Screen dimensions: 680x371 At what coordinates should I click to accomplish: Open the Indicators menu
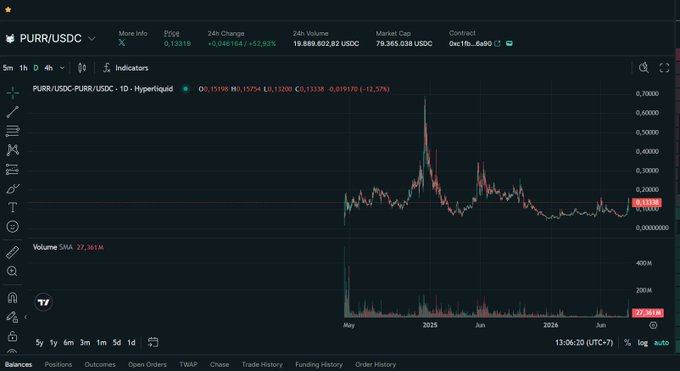(x=126, y=68)
